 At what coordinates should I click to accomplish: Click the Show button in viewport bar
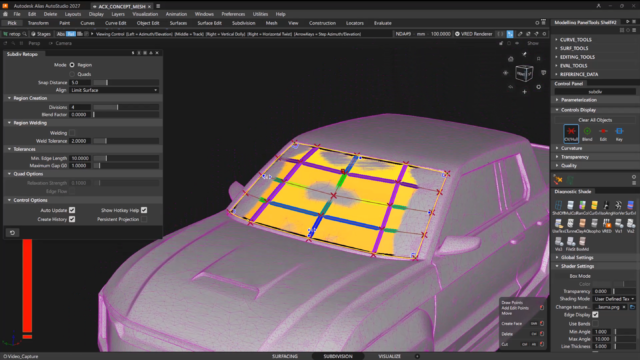(533, 43)
